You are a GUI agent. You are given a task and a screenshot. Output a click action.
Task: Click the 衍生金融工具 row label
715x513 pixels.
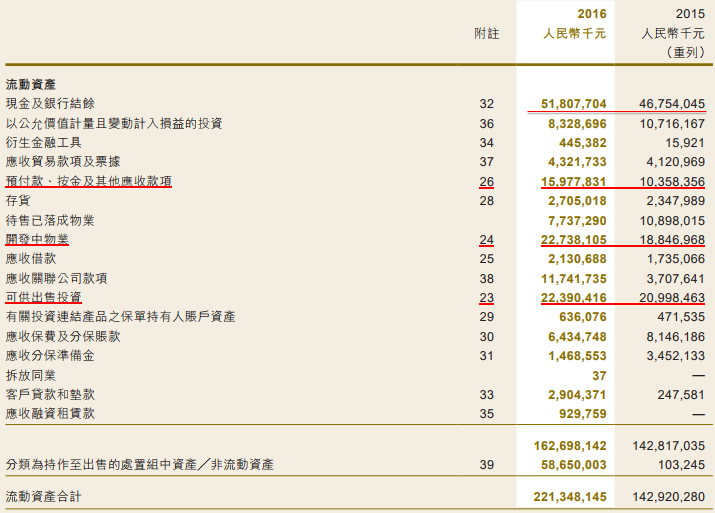43,143
